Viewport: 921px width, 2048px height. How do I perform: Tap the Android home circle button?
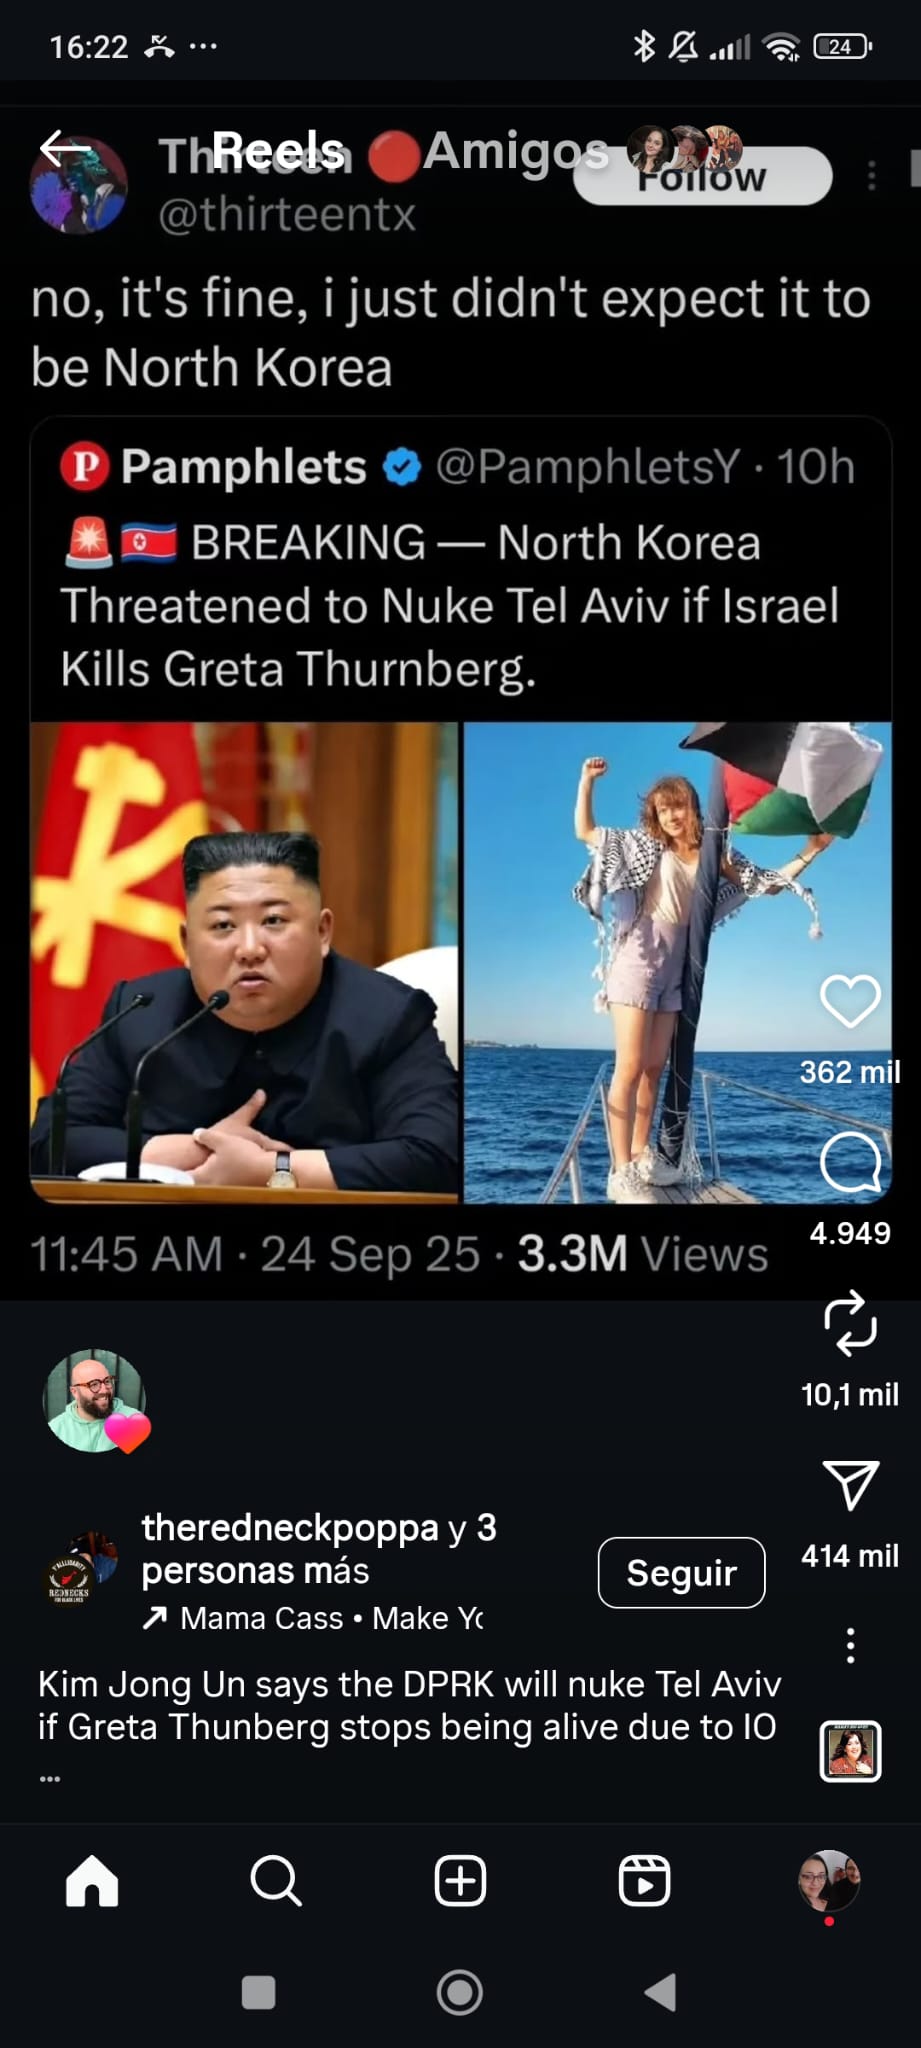click(x=460, y=1992)
